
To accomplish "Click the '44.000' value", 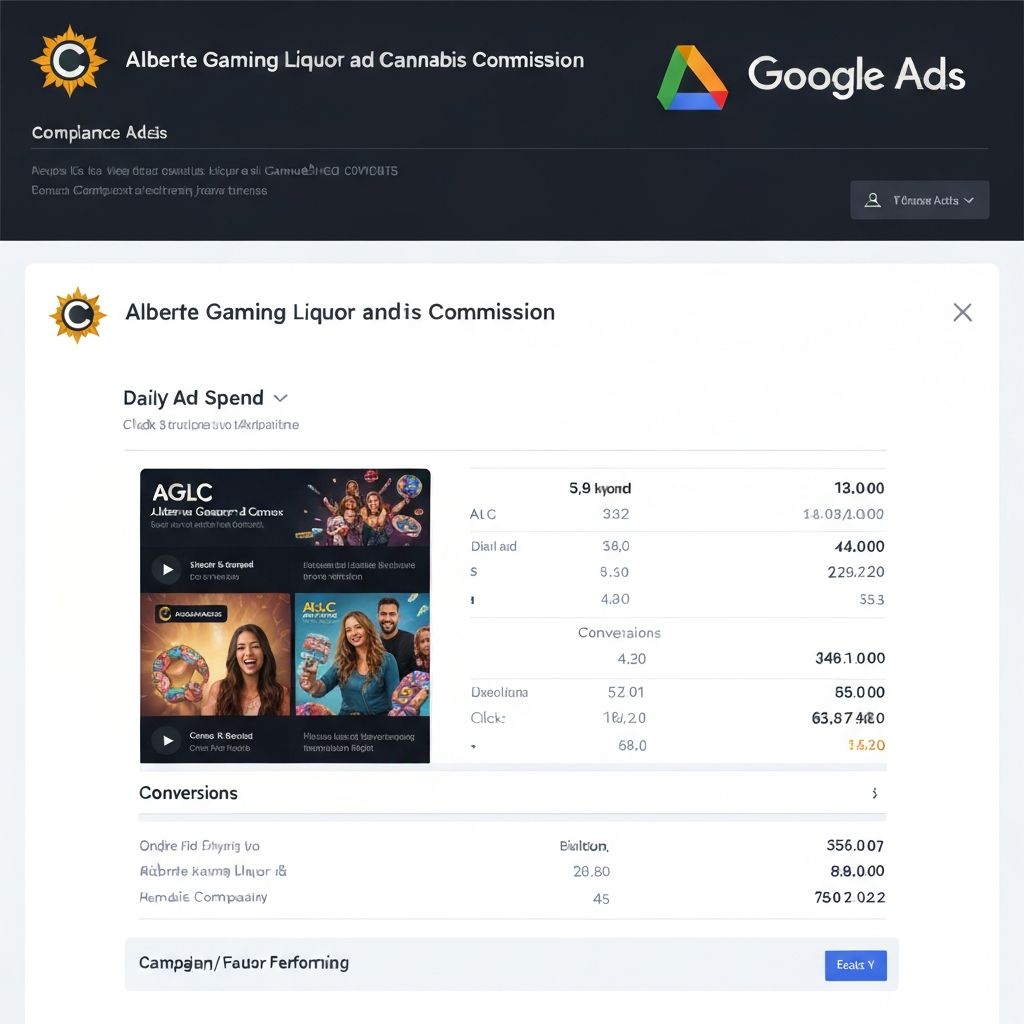I will (859, 546).
